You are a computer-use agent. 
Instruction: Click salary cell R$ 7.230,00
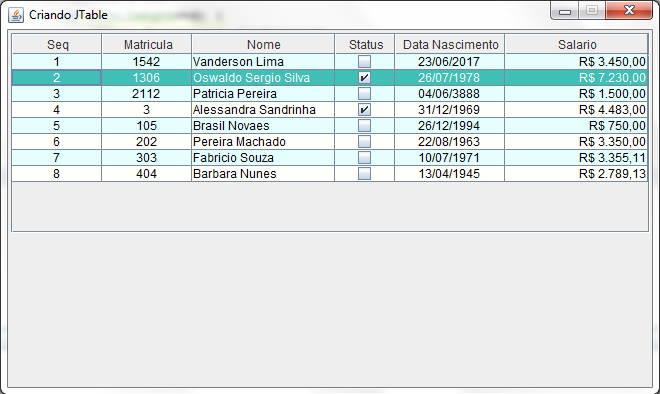click(576, 78)
